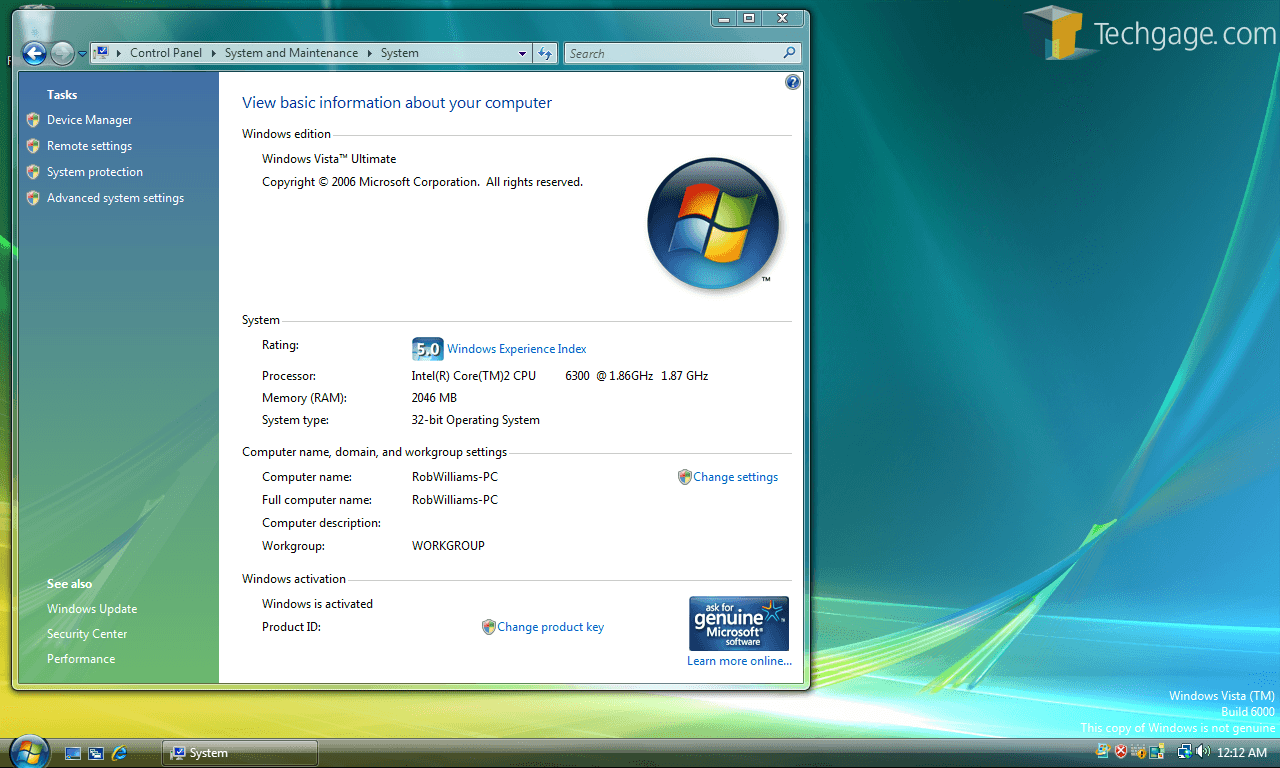
Task: Click the 2046 MB memory value
Action: click(434, 398)
